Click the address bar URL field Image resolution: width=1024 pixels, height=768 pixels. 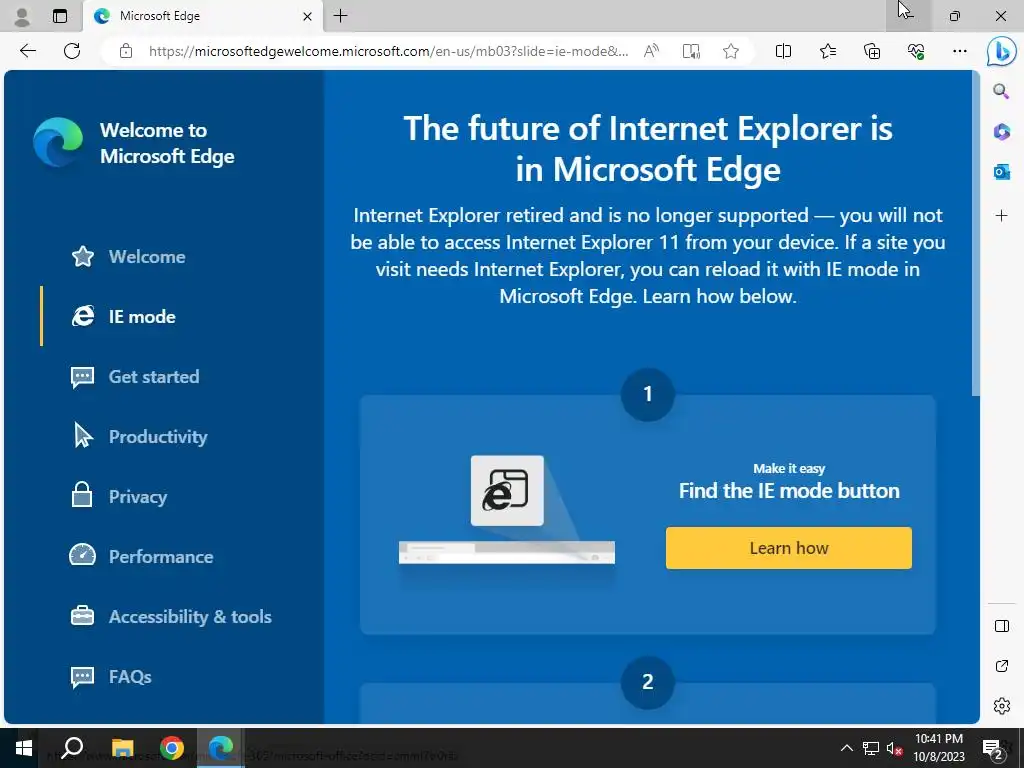click(x=389, y=51)
